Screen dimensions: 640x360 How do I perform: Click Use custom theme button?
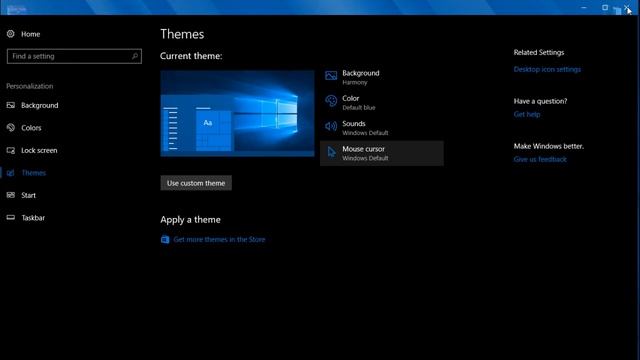(196, 183)
